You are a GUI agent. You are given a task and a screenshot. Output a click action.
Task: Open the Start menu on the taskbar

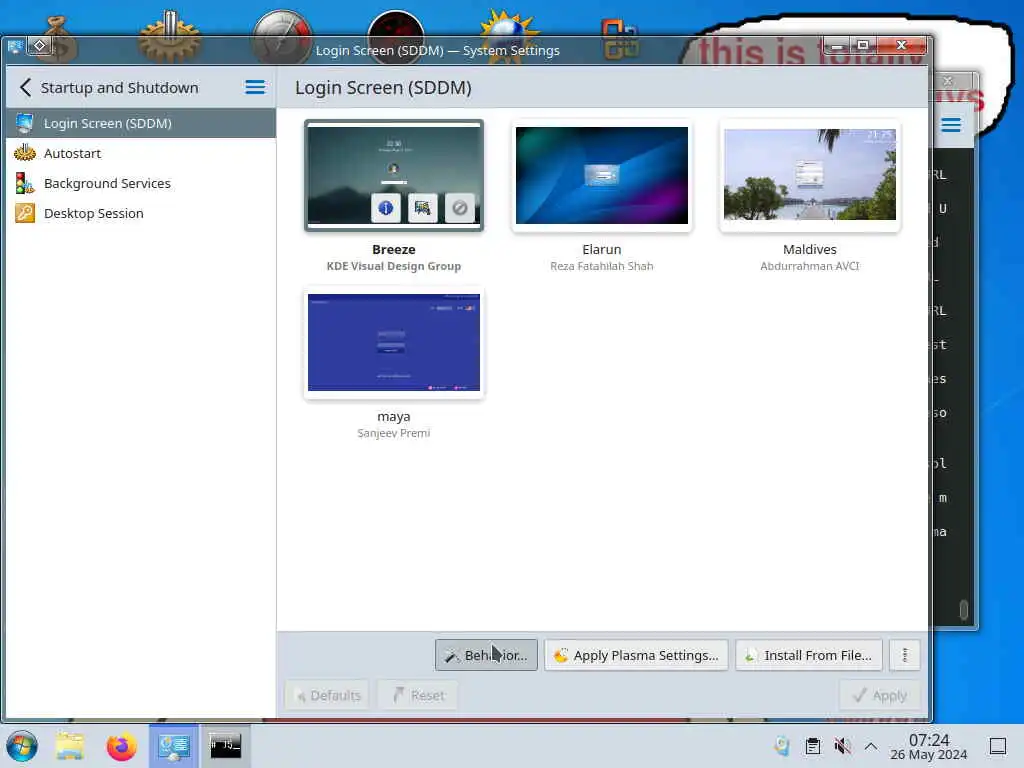pyautogui.click(x=22, y=746)
